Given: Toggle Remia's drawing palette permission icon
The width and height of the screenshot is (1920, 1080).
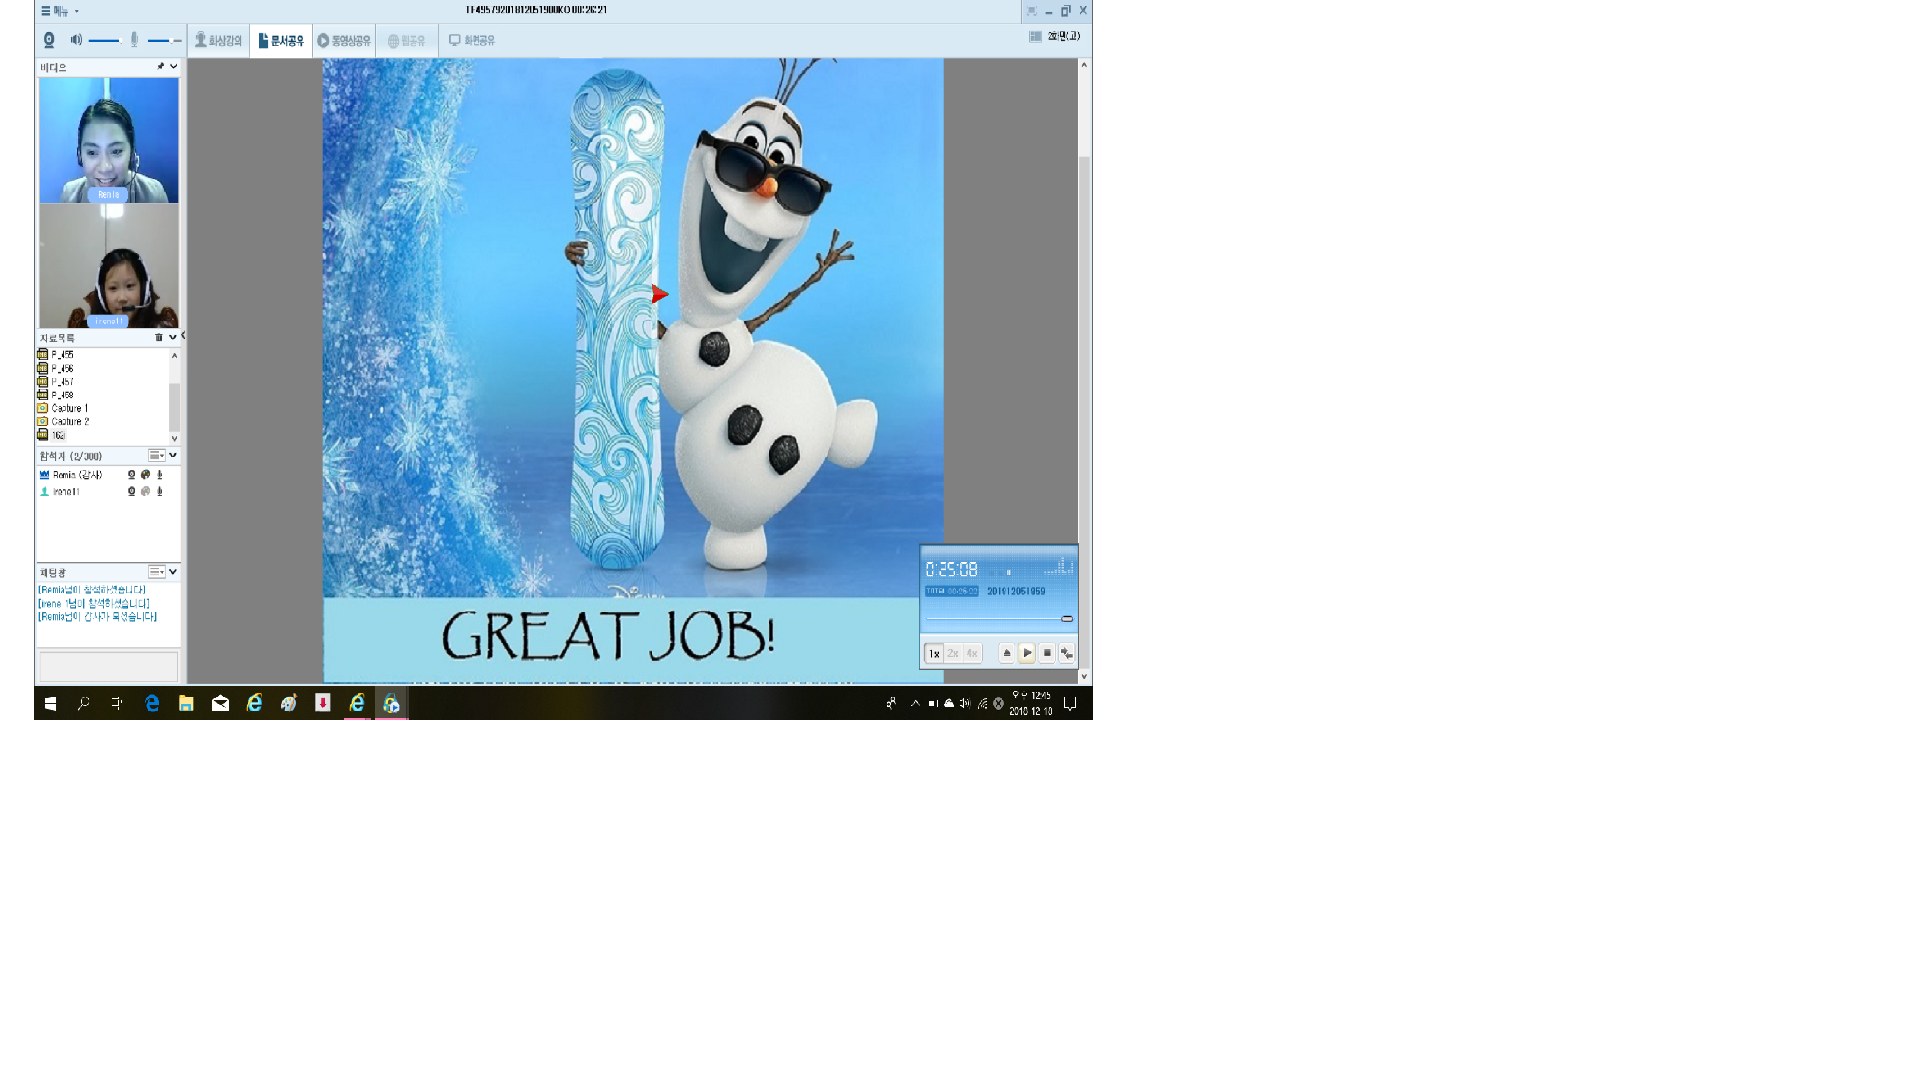Looking at the screenshot, I should (145, 475).
